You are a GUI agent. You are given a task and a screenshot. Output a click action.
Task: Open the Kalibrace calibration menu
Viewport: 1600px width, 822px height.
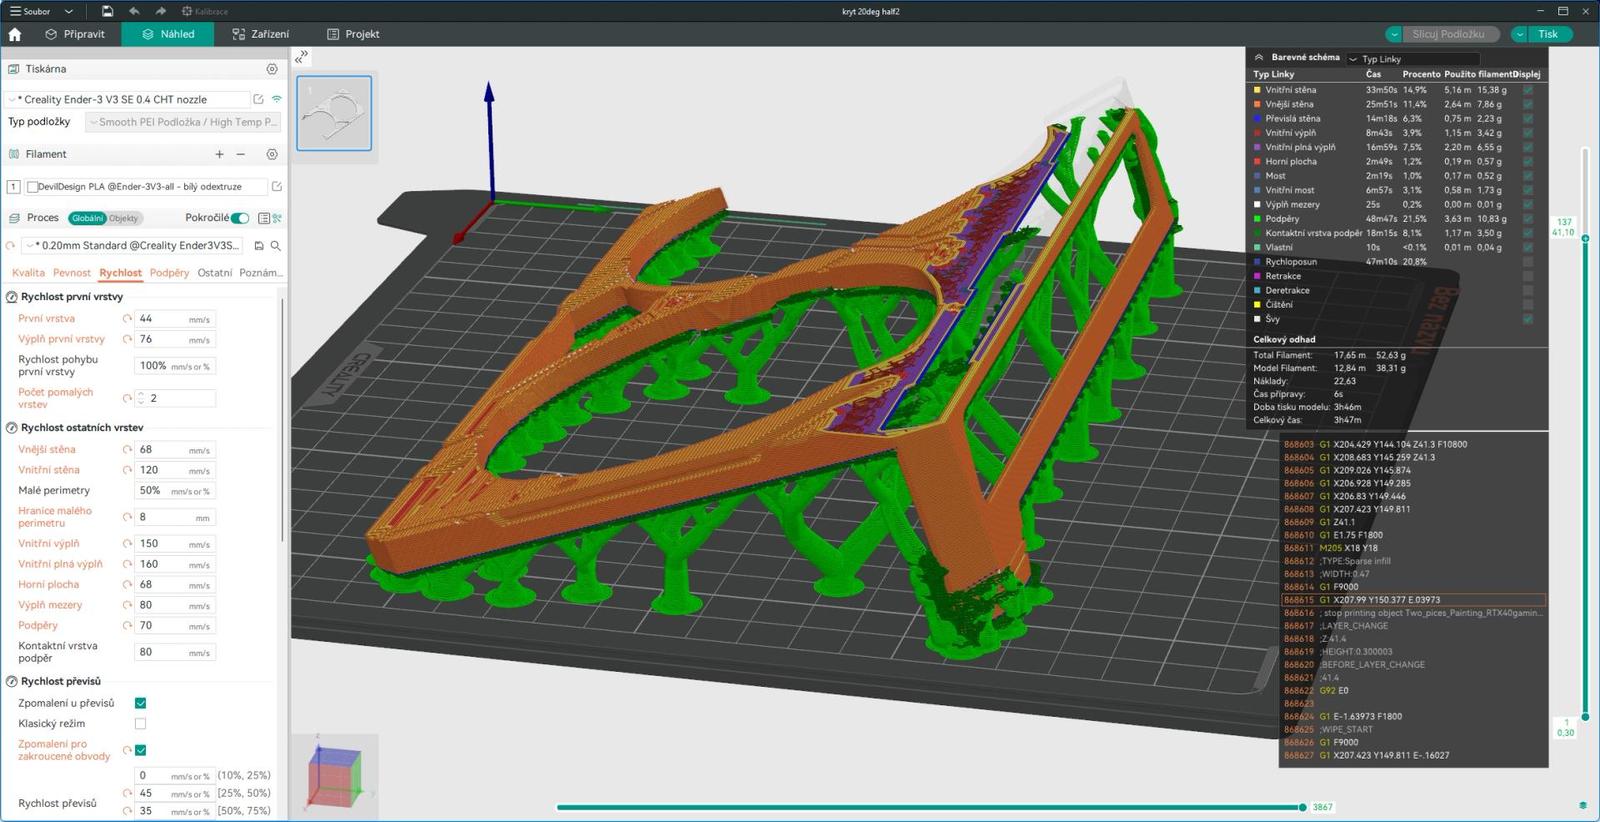[205, 11]
